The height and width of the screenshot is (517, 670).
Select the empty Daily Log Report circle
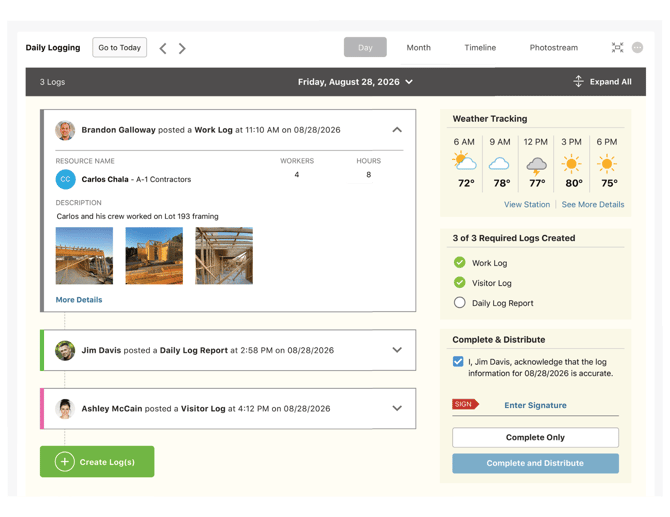(x=459, y=303)
